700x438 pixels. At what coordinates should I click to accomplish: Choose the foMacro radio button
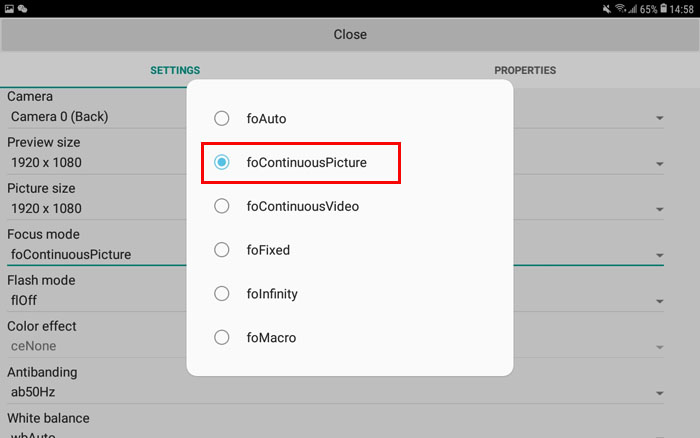(x=221, y=337)
